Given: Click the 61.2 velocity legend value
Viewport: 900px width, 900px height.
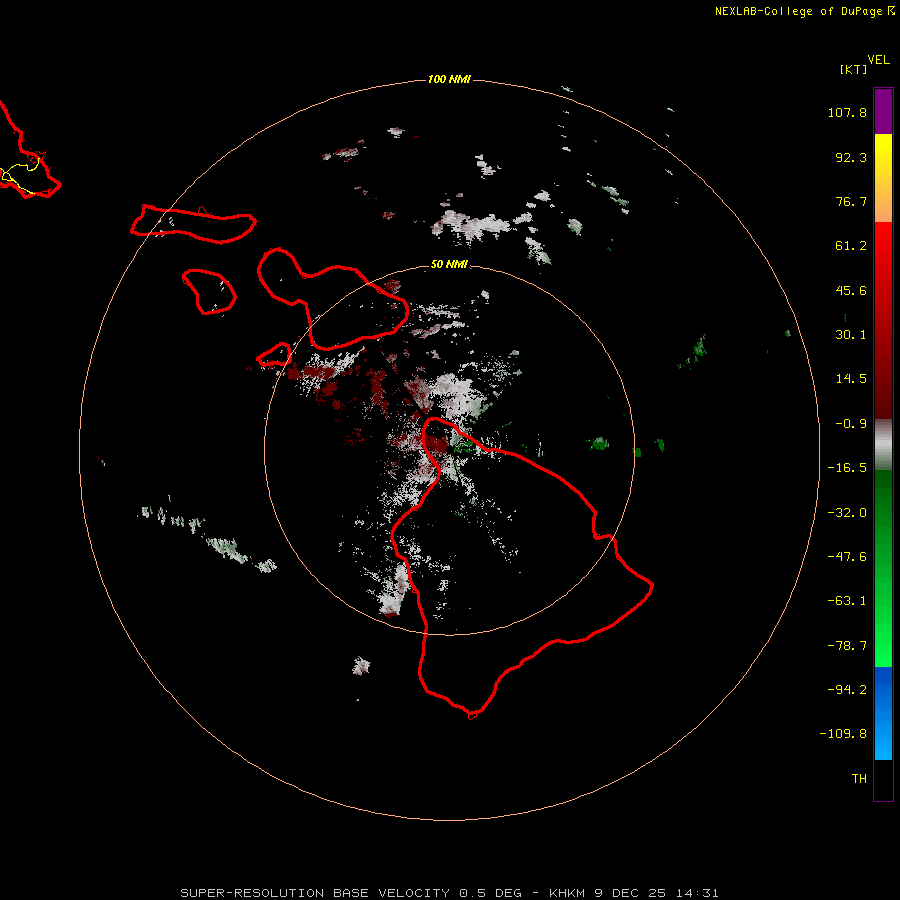Looking at the screenshot, I should point(851,246).
